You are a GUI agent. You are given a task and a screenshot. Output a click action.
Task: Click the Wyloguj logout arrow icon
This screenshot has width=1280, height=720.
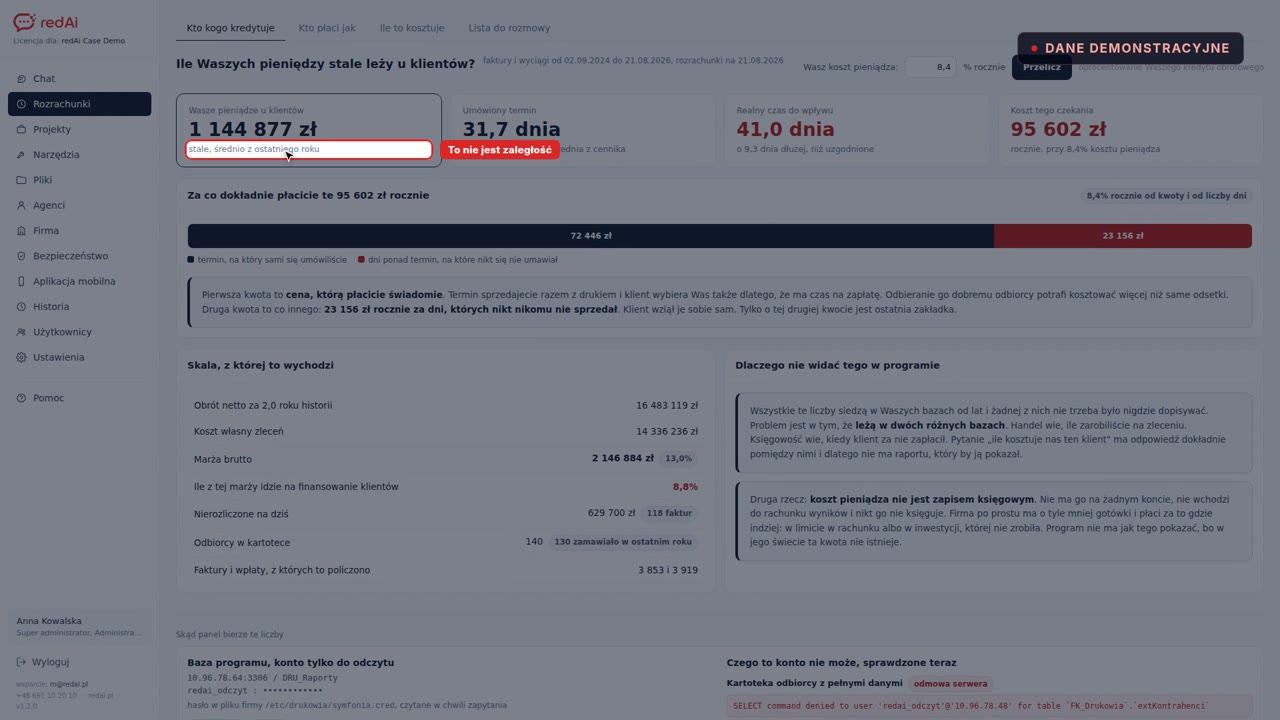[22, 662]
